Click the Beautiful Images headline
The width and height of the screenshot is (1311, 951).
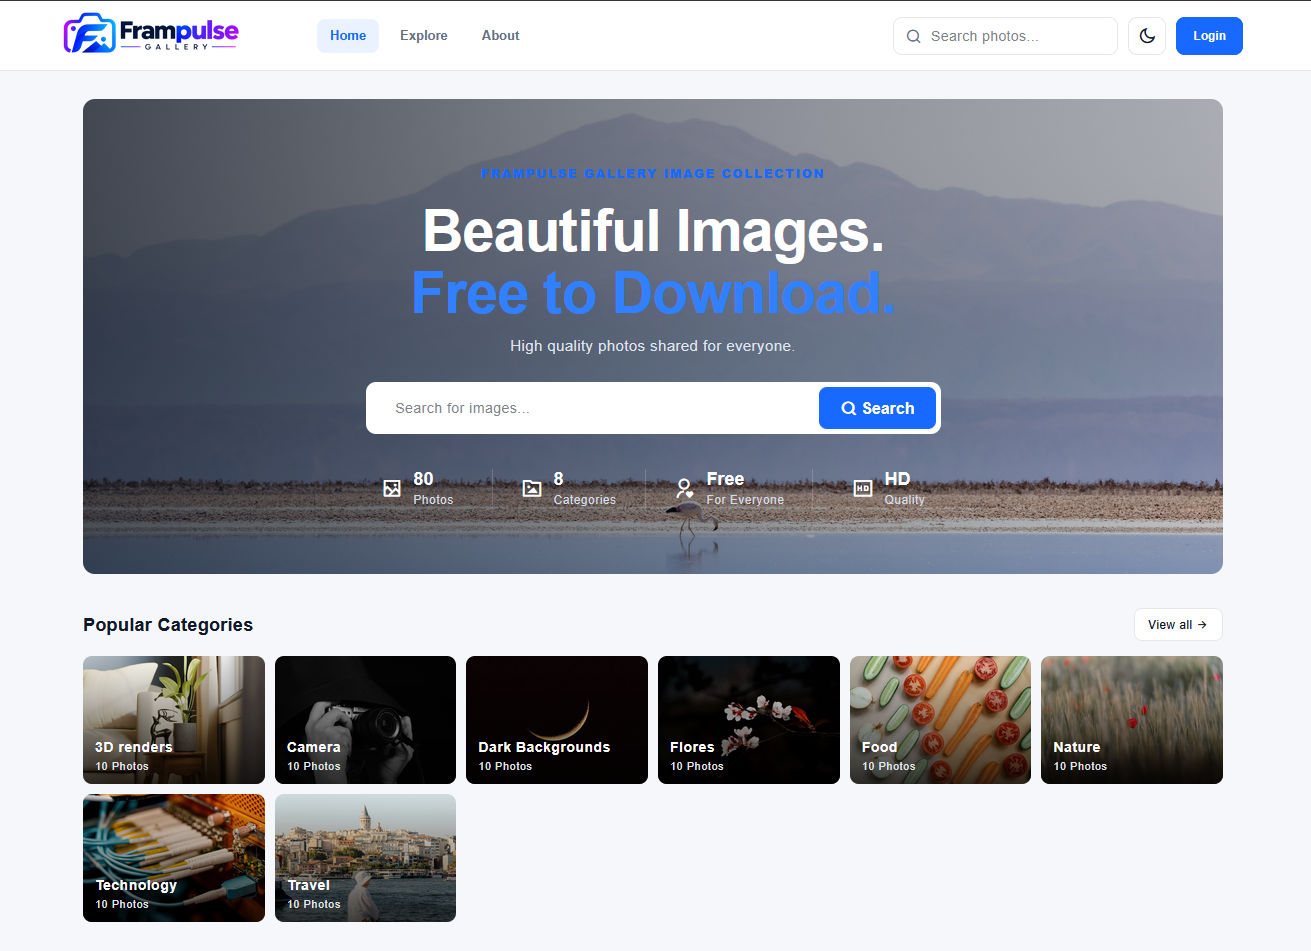[x=653, y=231]
